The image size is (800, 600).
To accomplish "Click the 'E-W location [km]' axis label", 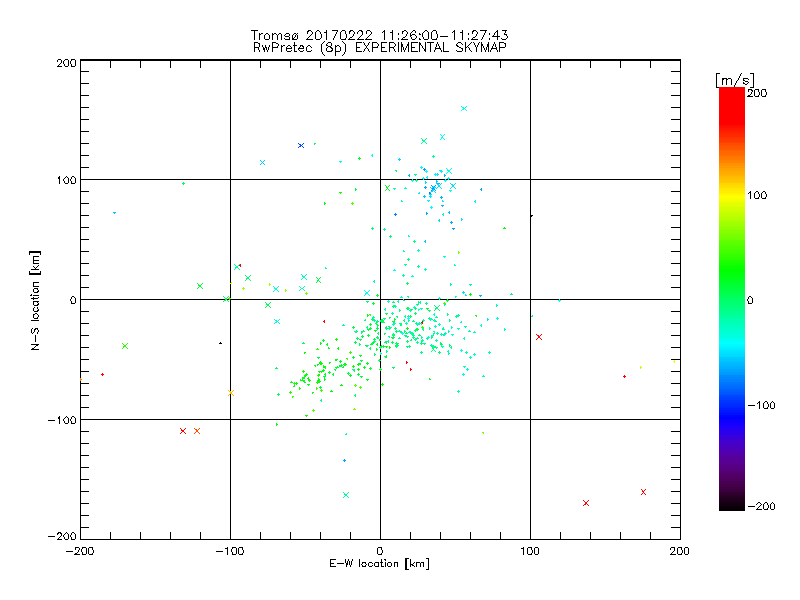I will point(379,564).
